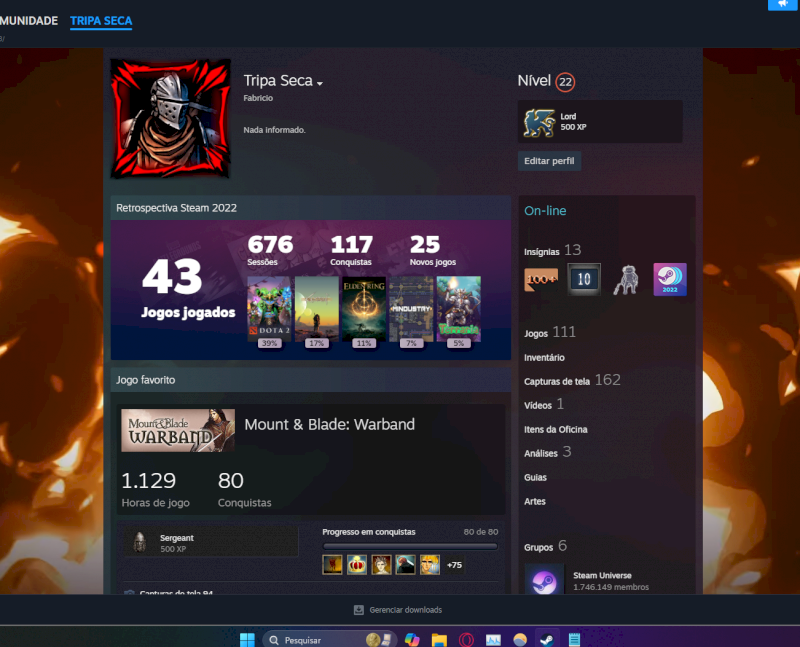Open Capturas de tela 162 link
800x647 pixels.
click(572, 381)
